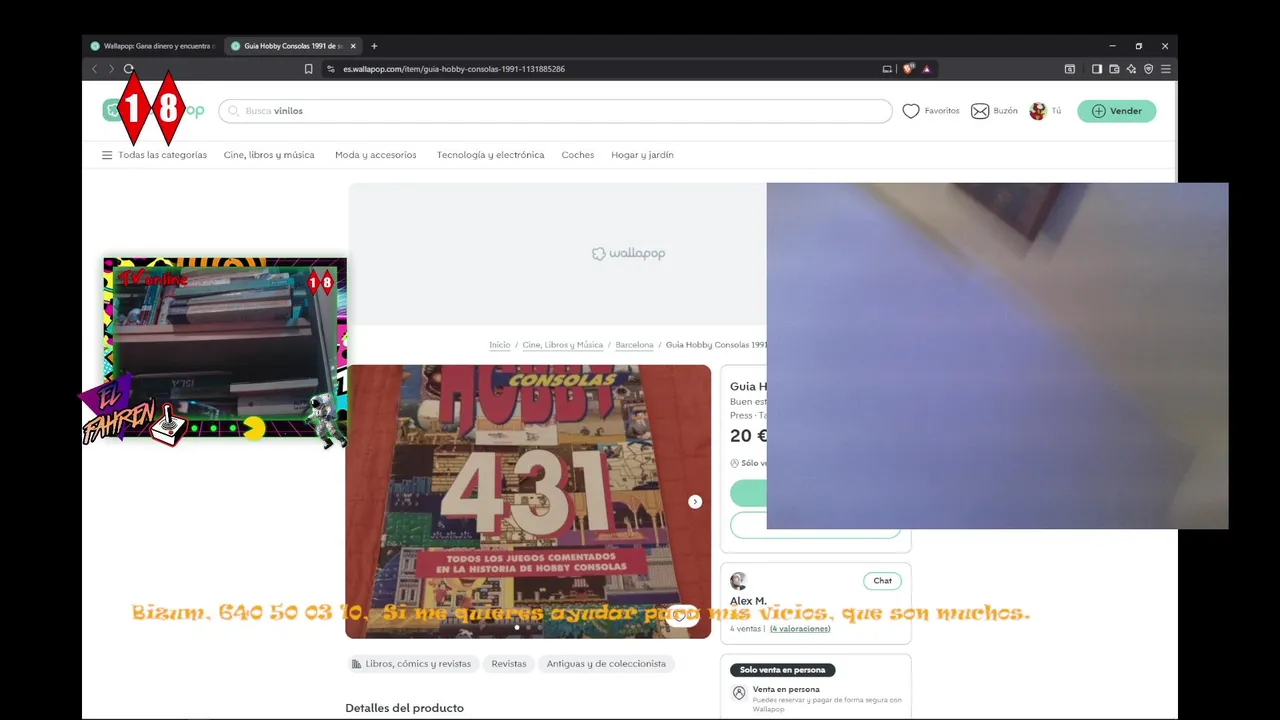1280x720 pixels.
Task: Open Moda y accesorios category
Action: click(375, 155)
